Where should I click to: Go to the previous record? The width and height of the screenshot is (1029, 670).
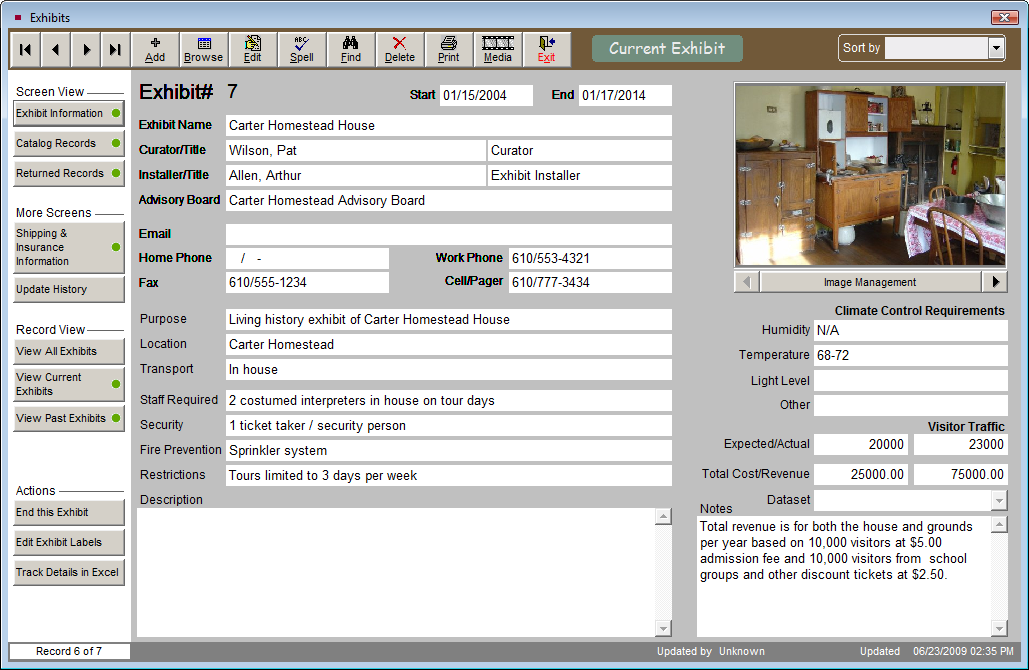coord(55,48)
